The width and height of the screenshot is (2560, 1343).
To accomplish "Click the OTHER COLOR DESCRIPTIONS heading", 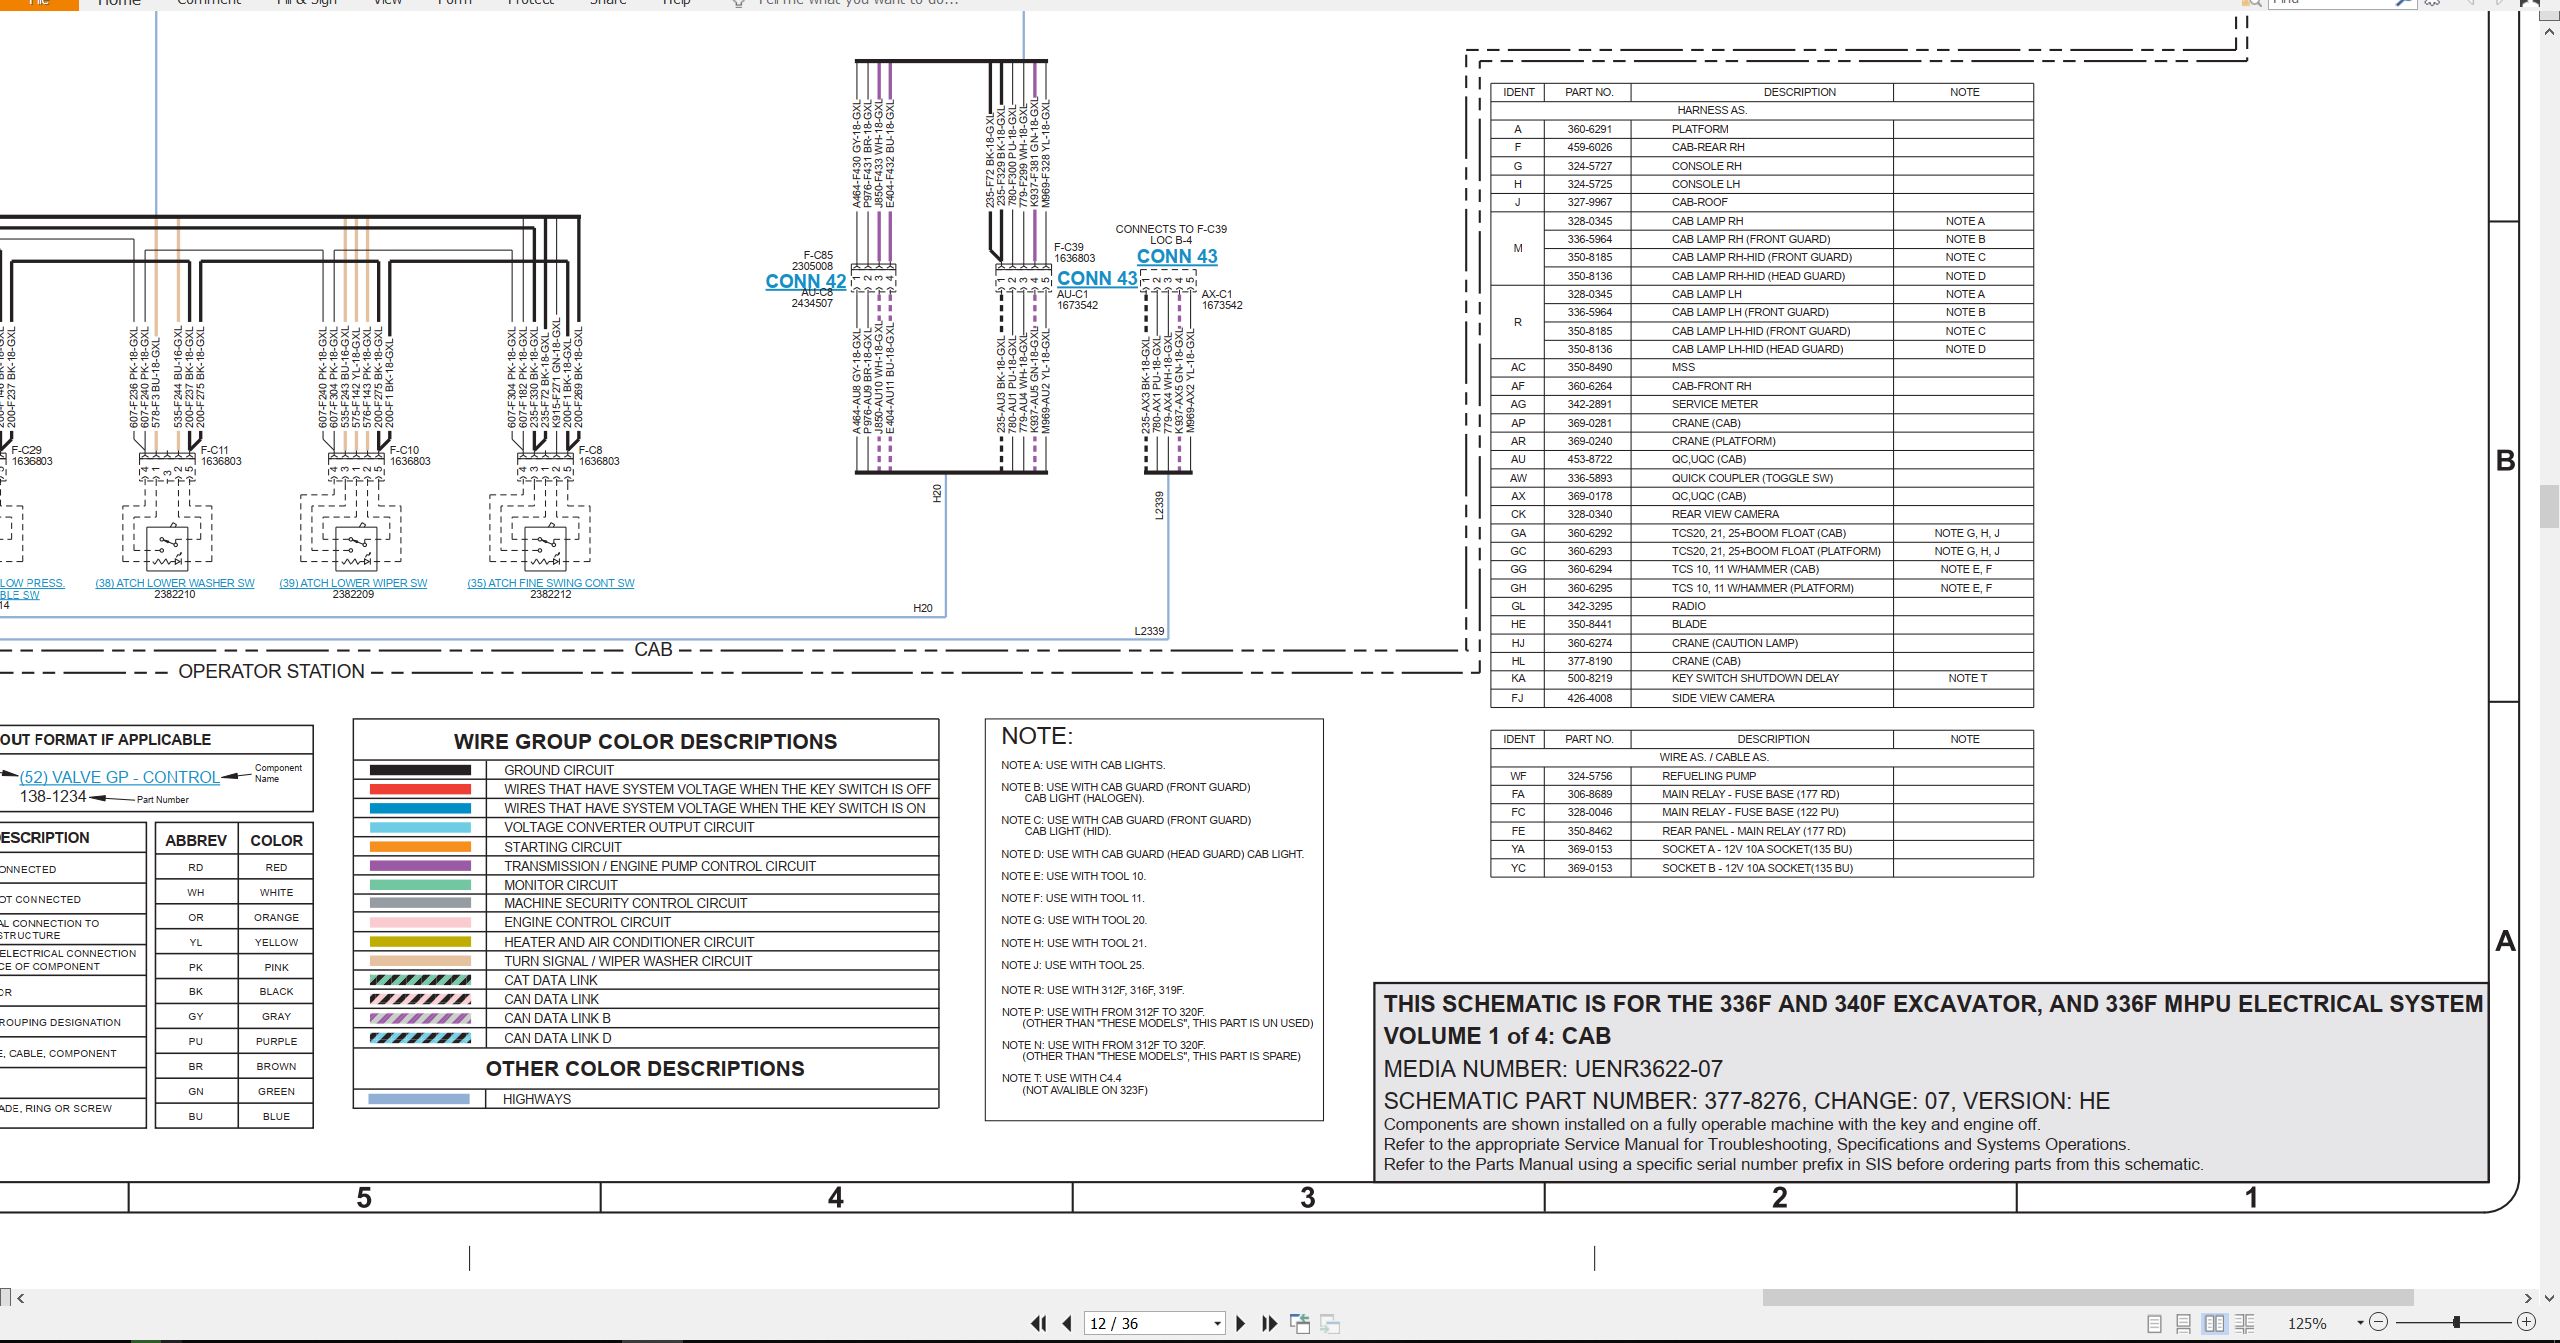I will 645,1069.
